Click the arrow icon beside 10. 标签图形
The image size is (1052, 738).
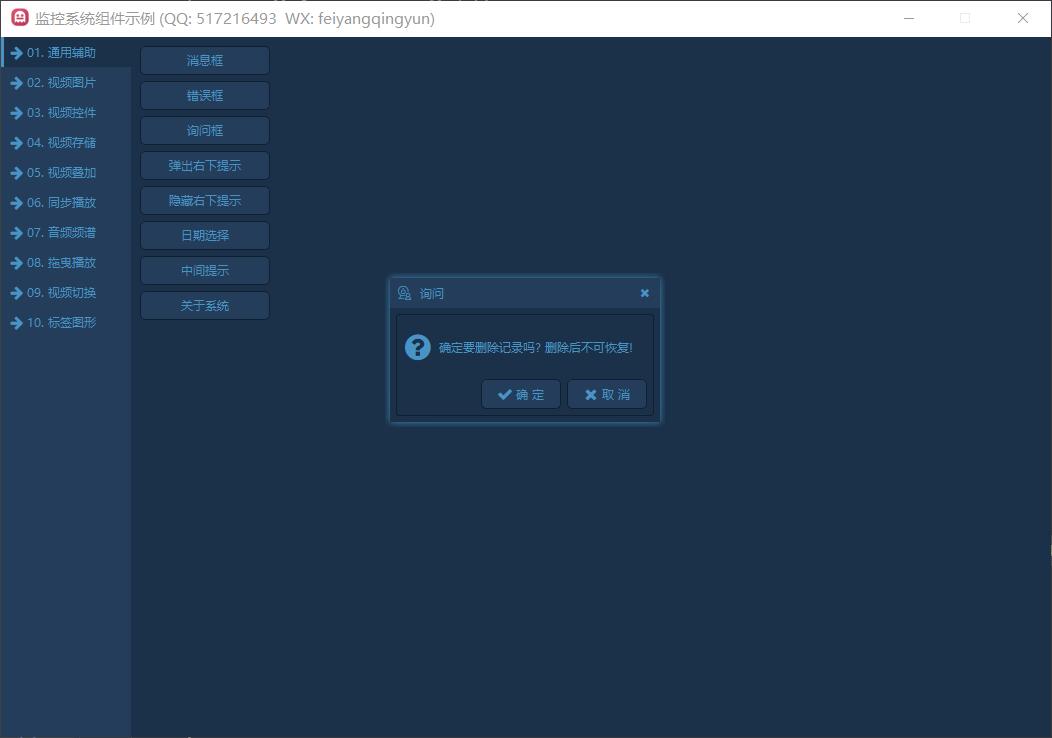coord(16,323)
